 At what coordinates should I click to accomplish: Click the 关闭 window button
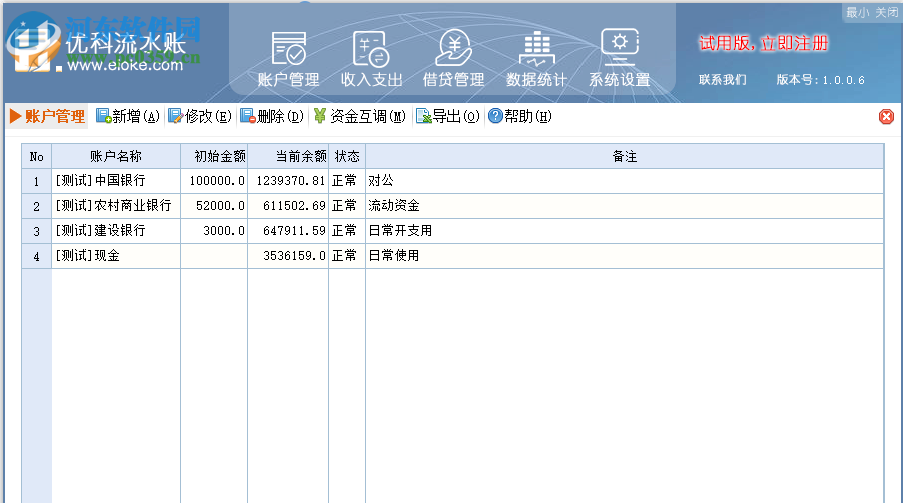[x=887, y=12]
